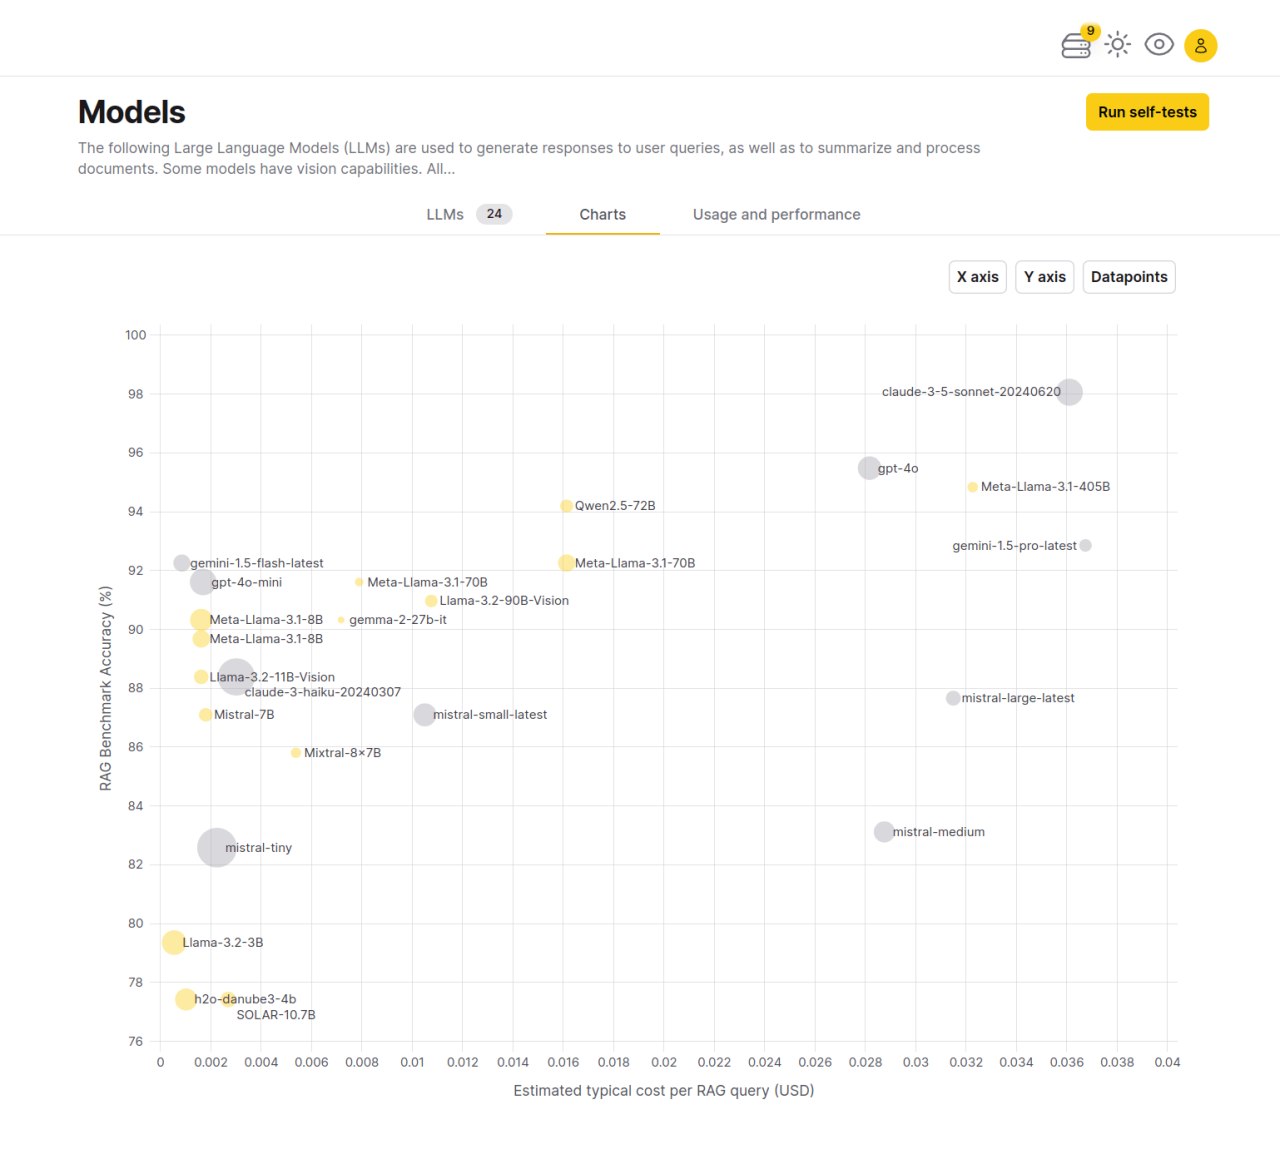Open the X axis dropdown
The image size is (1280, 1149).
click(977, 277)
